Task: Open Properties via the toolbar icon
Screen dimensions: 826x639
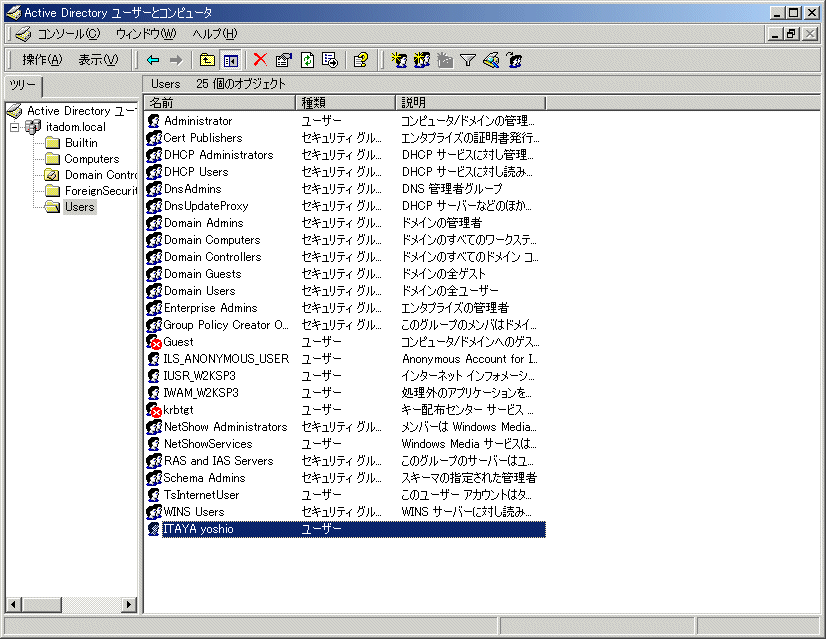Action: pos(283,60)
